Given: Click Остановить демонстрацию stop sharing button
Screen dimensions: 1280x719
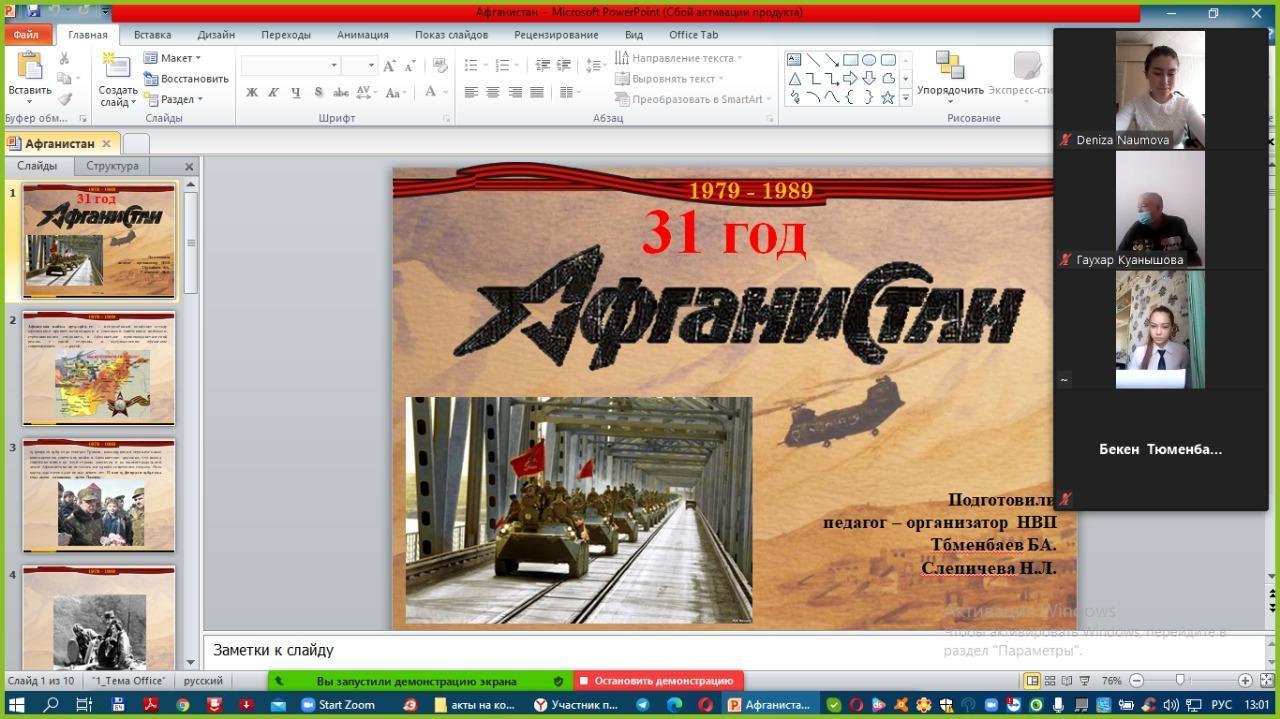Looking at the screenshot, I should pyautogui.click(x=658, y=681).
